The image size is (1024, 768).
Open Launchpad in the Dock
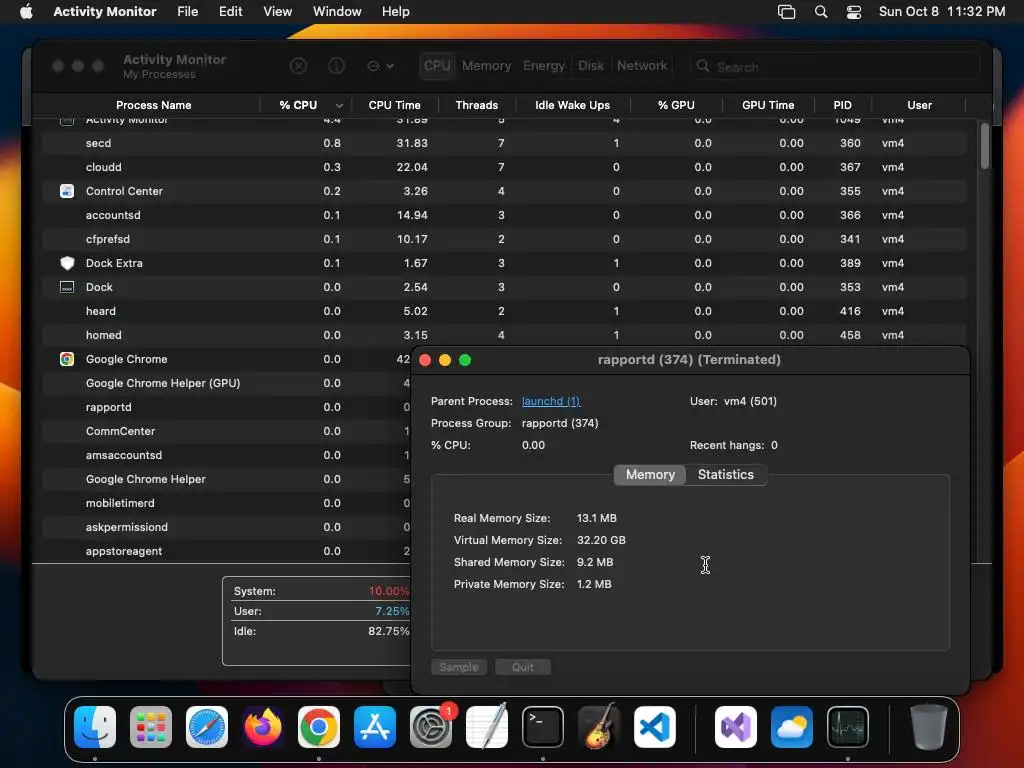pos(151,727)
